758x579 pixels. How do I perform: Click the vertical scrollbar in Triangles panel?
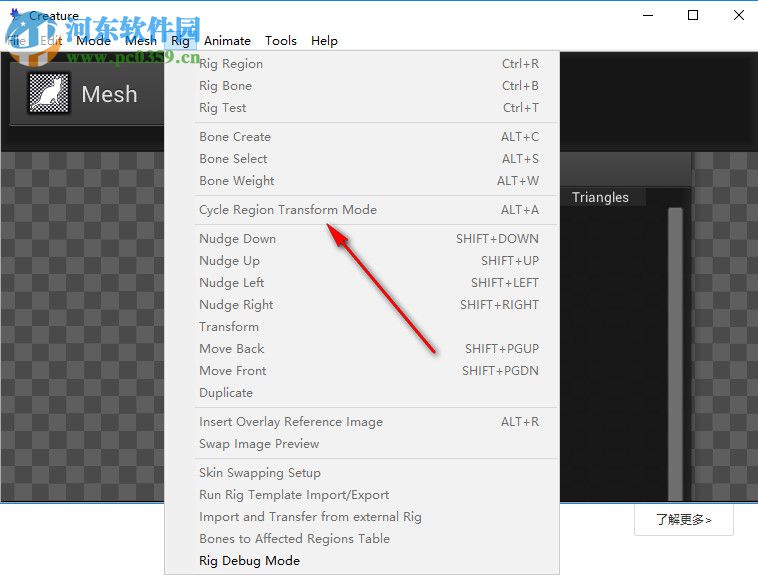point(675,354)
